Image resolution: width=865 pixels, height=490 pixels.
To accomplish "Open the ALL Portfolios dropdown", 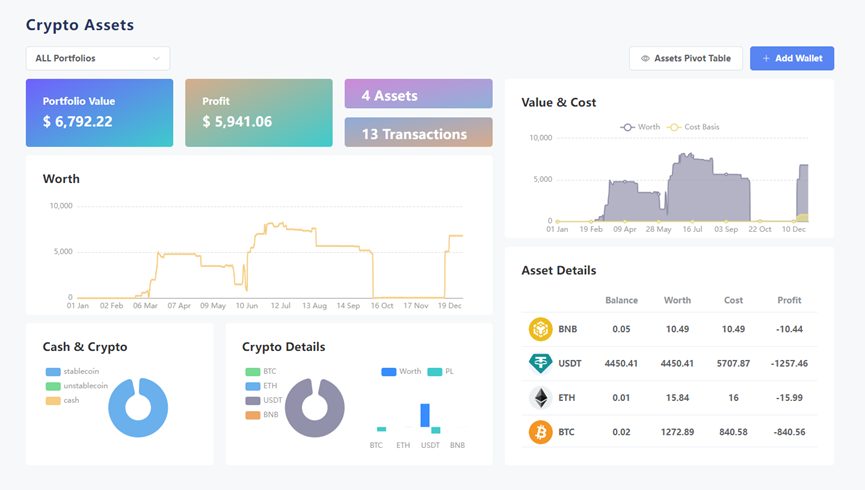I will tap(98, 58).
